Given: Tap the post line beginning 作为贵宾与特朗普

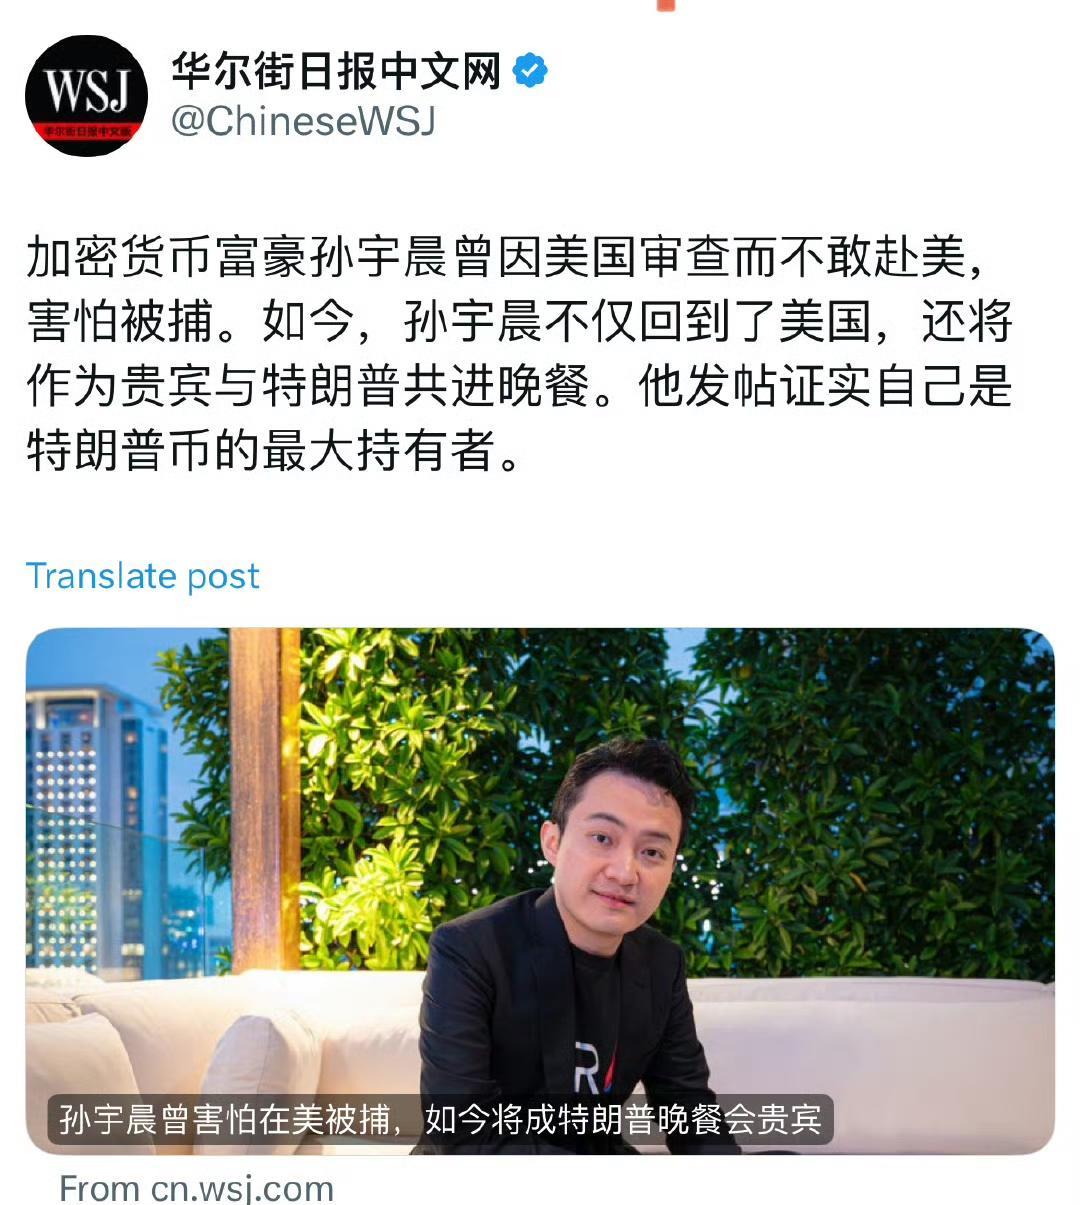Looking at the screenshot, I should [x=520, y=386].
